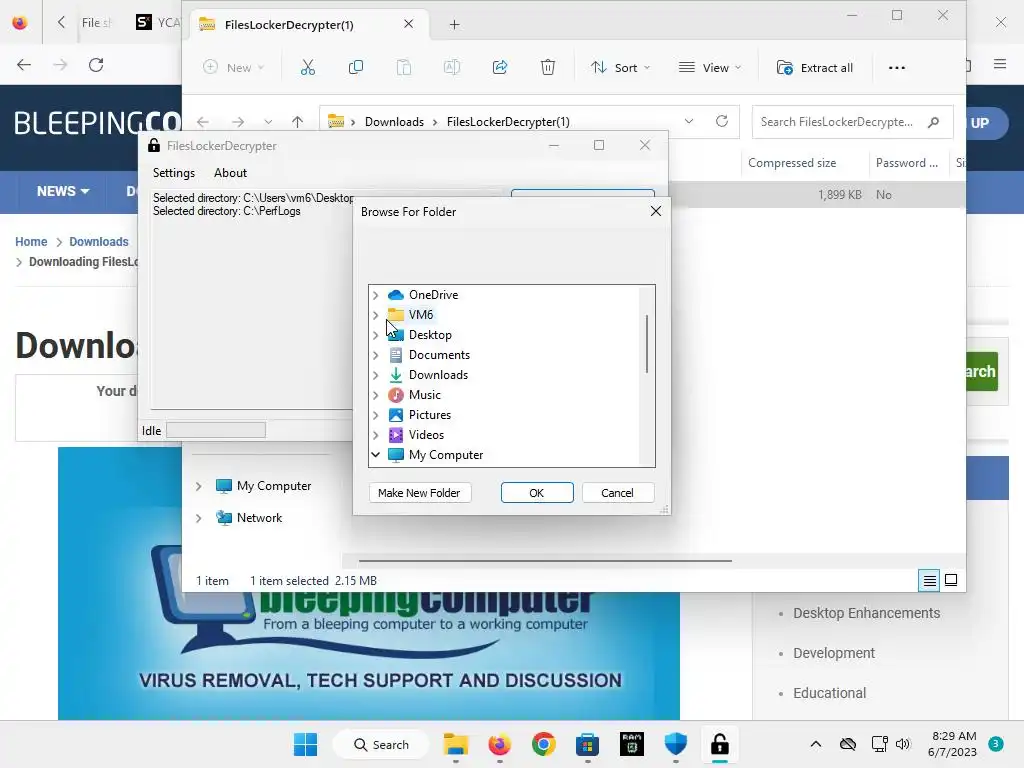Refresh the Explorer address bar
Screen dimensions: 1024x768
tap(722, 121)
